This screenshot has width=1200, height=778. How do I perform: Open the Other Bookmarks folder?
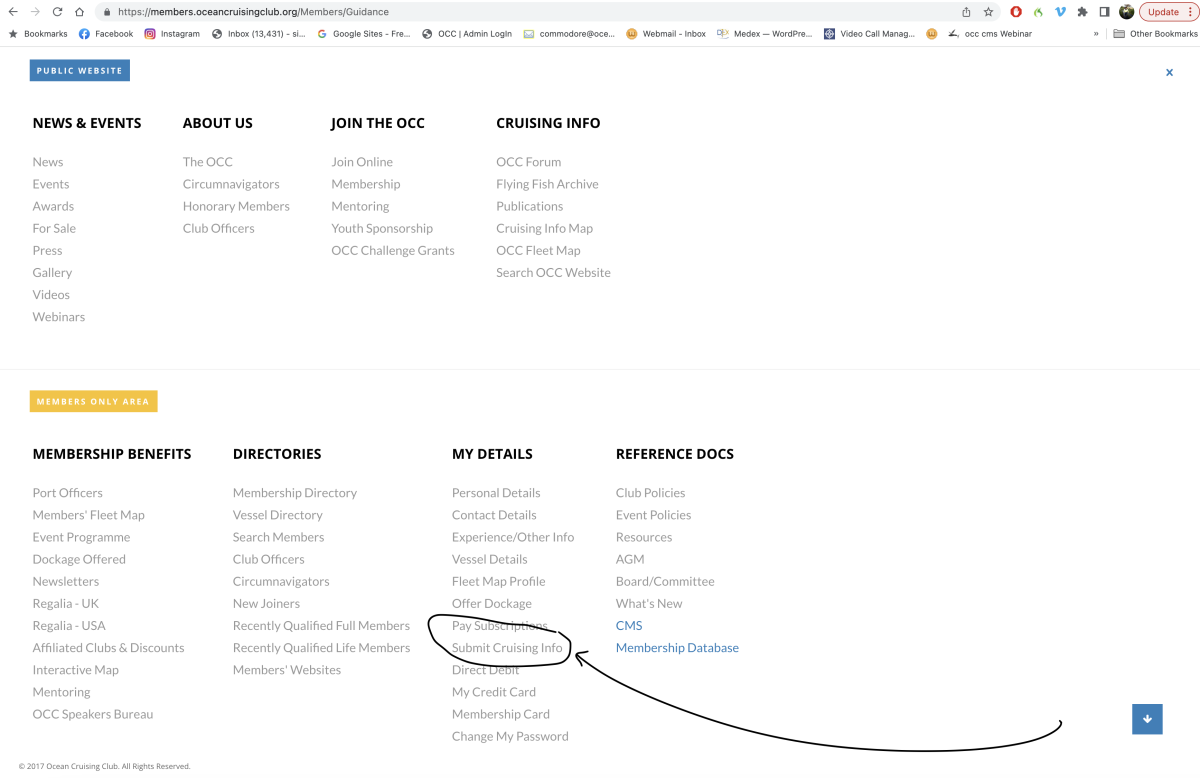click(x=1156, y=33)
